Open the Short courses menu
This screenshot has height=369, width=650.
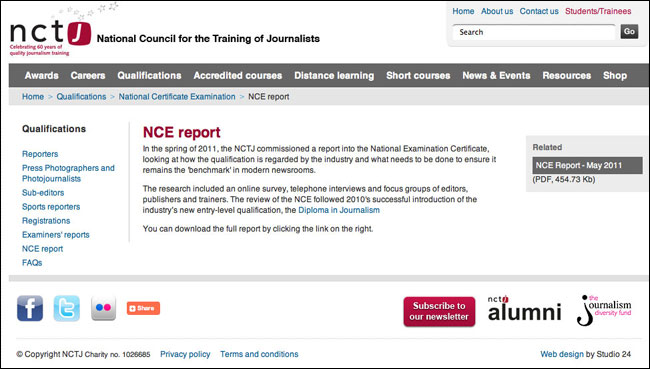click(418, 75)
